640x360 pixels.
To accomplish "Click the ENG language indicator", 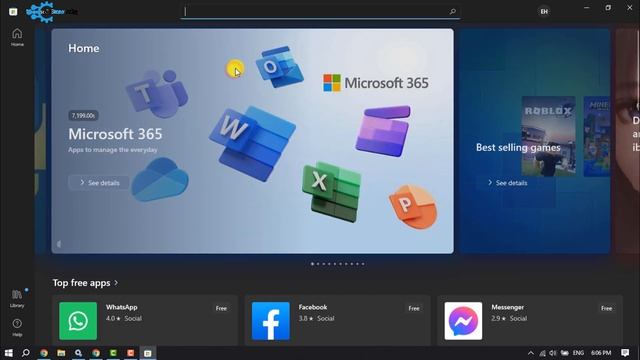I will click(x=578, y=353).
